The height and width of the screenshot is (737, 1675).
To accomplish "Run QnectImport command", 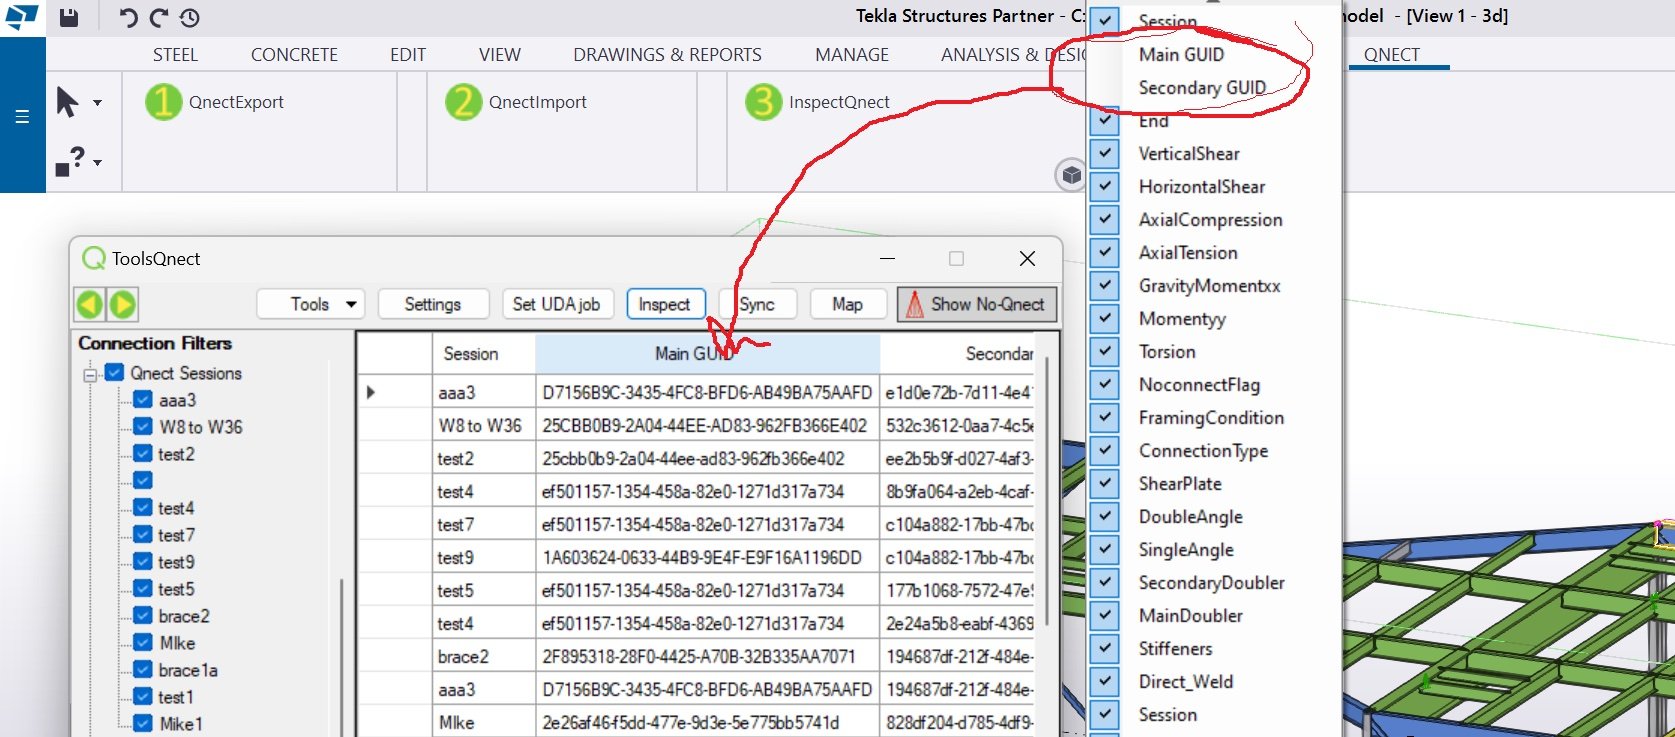I will coord(516,102).
